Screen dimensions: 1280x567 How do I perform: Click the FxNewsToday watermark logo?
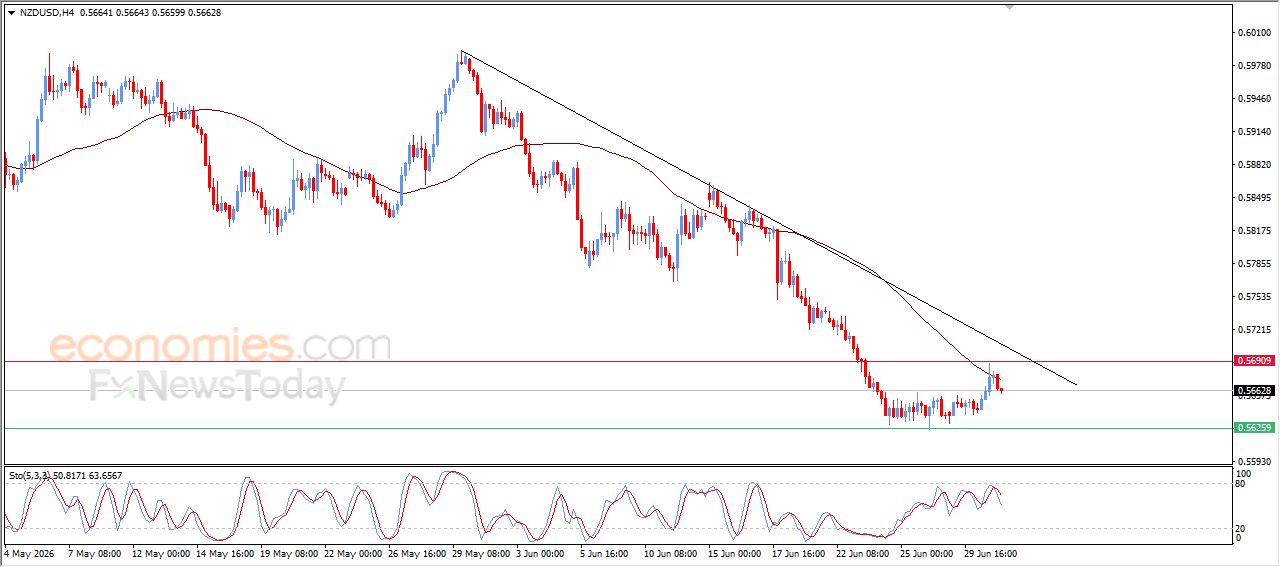pyautogui.click(x=217, y=385)
